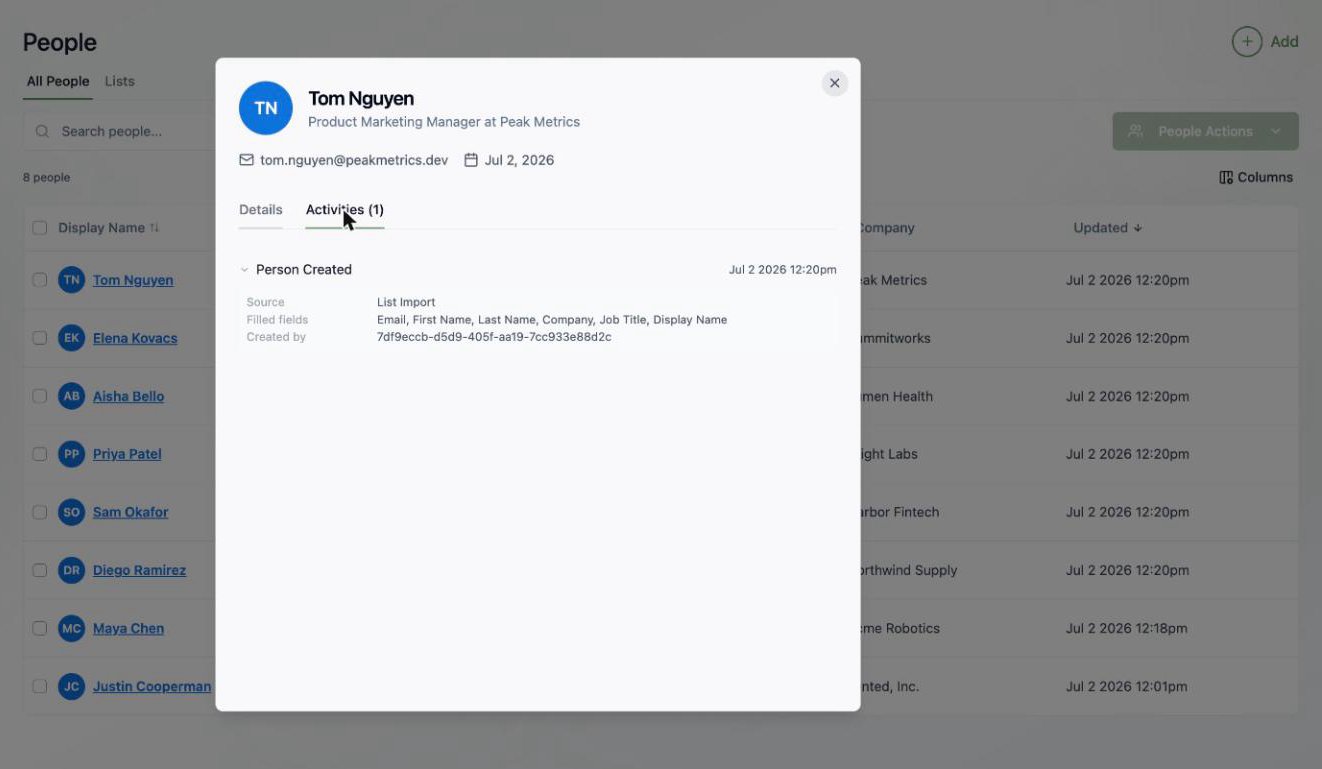The width and height of the screenshot is (1322, 769).
Task: Click the Company column header
Action: click(x=886, y=228)
